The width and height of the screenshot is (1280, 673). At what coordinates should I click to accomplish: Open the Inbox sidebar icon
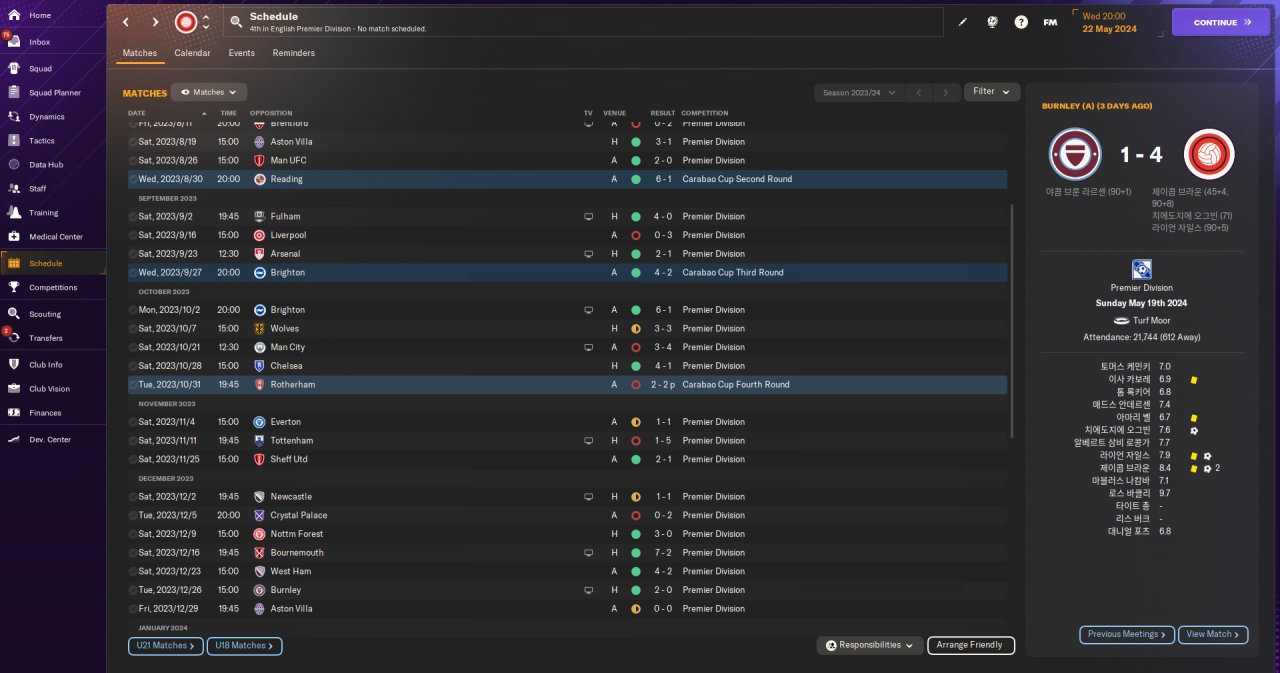pyautogui.click(x=14, y=42)
